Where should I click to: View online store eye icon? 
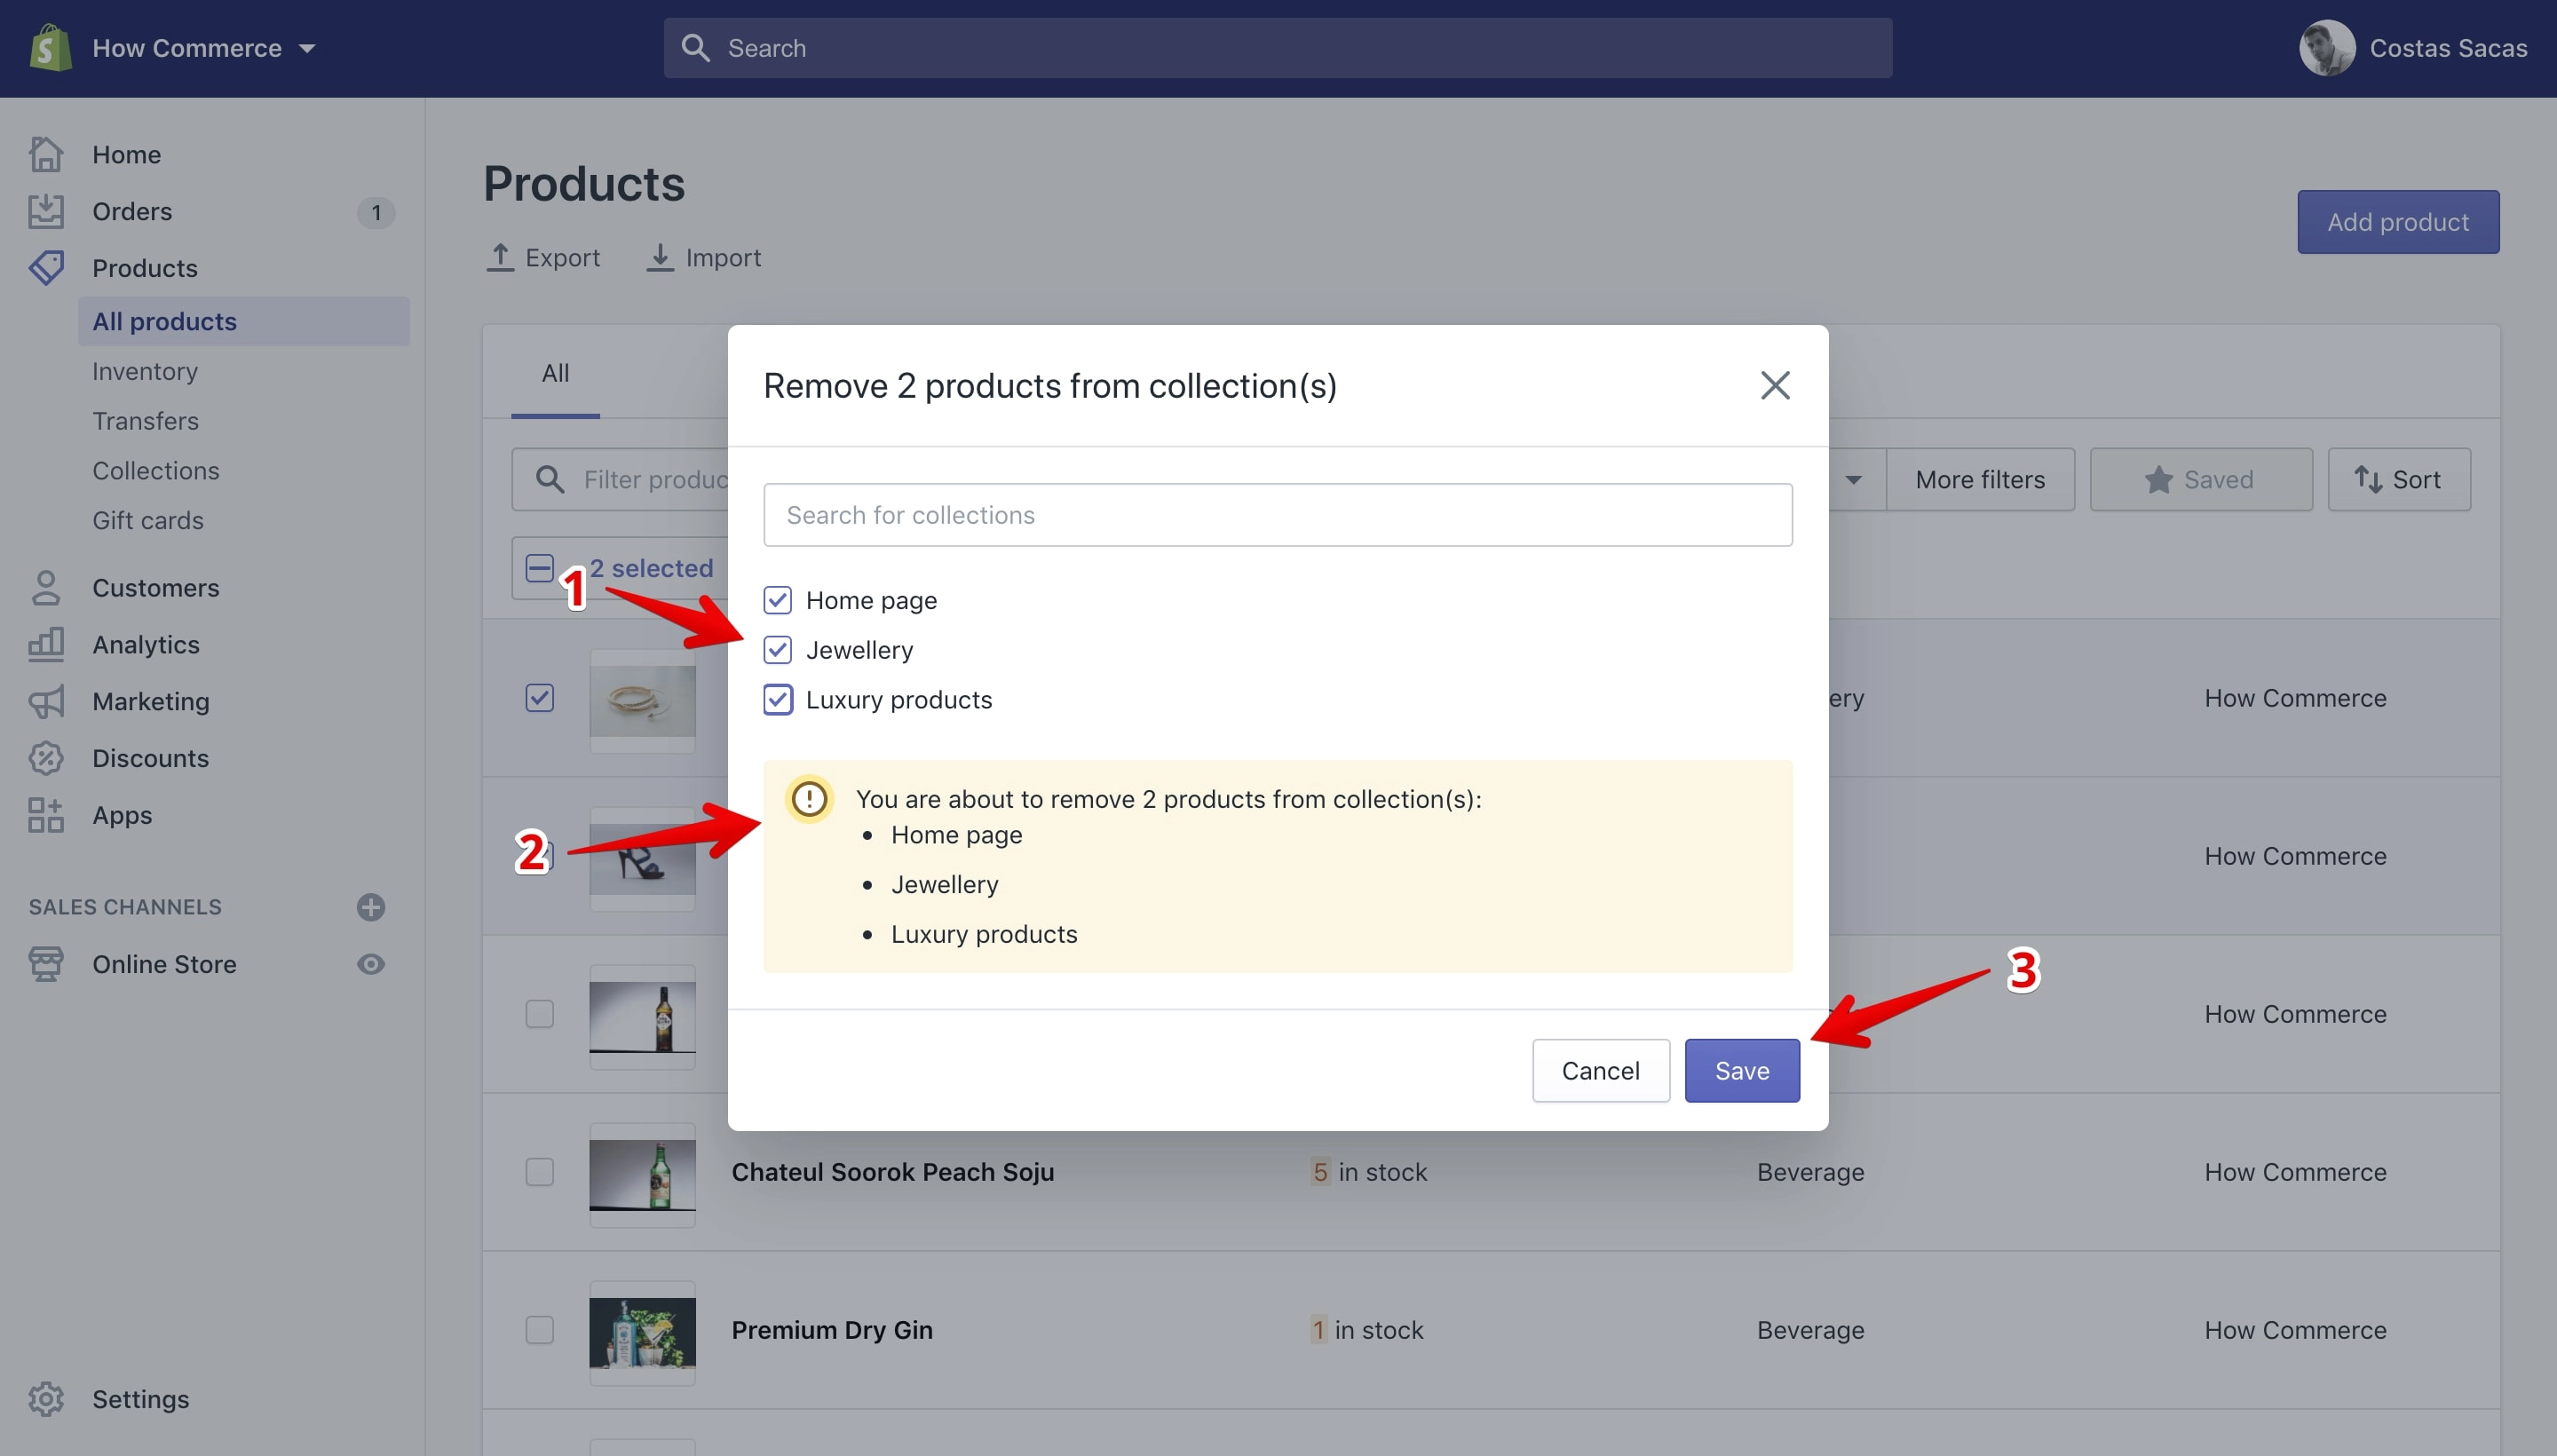(x=371, y=964)
